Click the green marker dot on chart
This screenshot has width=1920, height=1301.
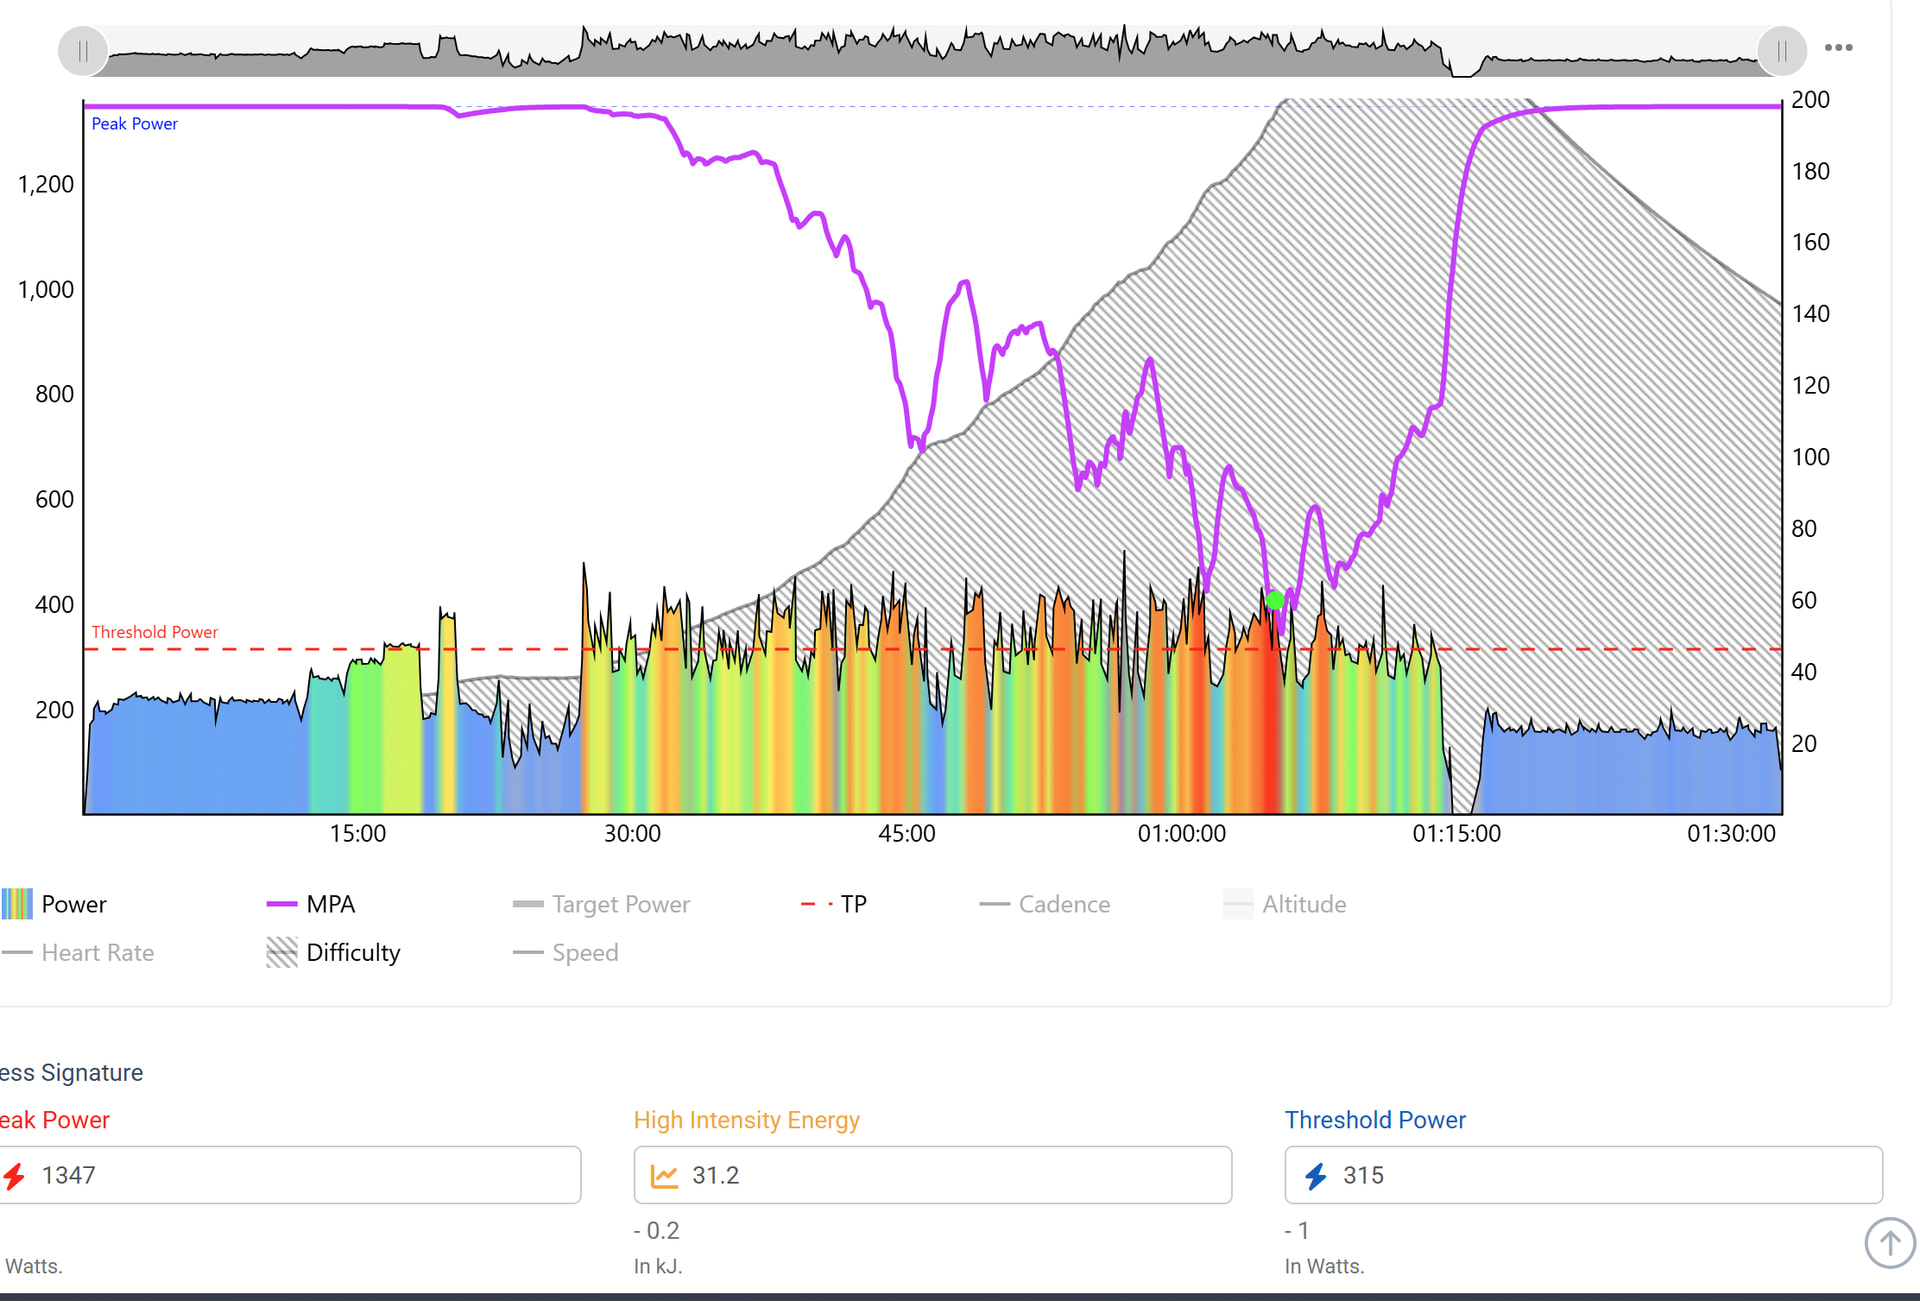click(1275, 600)
